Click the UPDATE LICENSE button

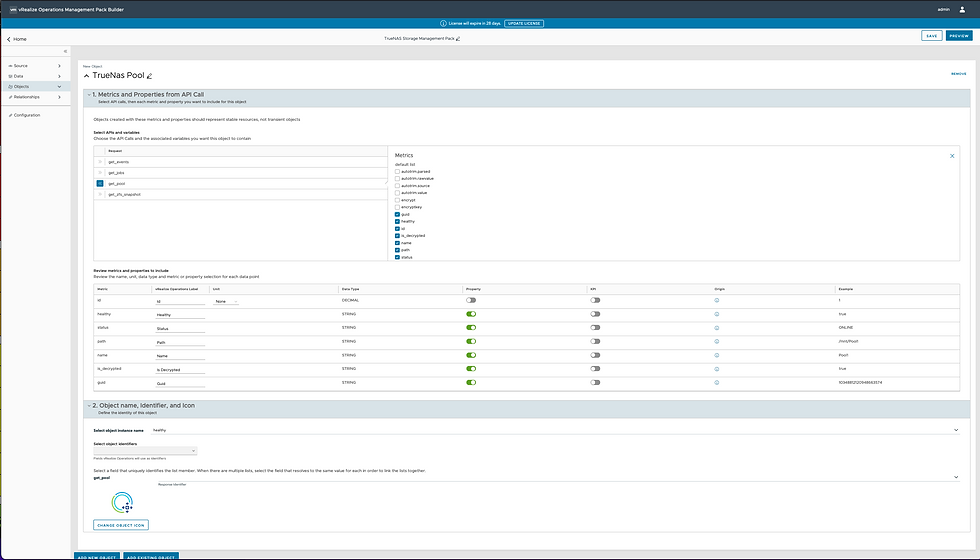point(524,23)
